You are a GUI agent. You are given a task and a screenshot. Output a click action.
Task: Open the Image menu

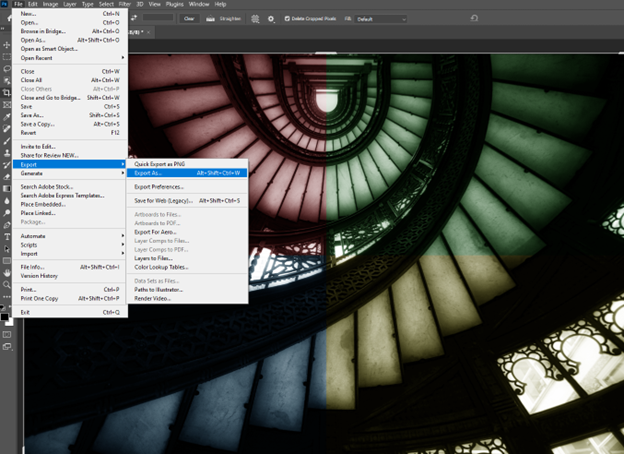click(50, 4)
